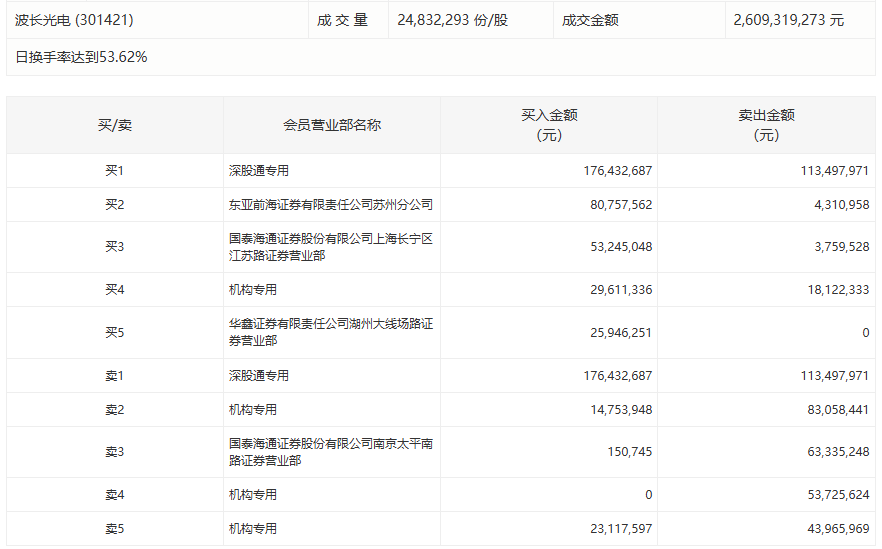The height and width of the screenshot is (549, 882).
Task: Select the 卖5 row label
Action: [114, 529]
